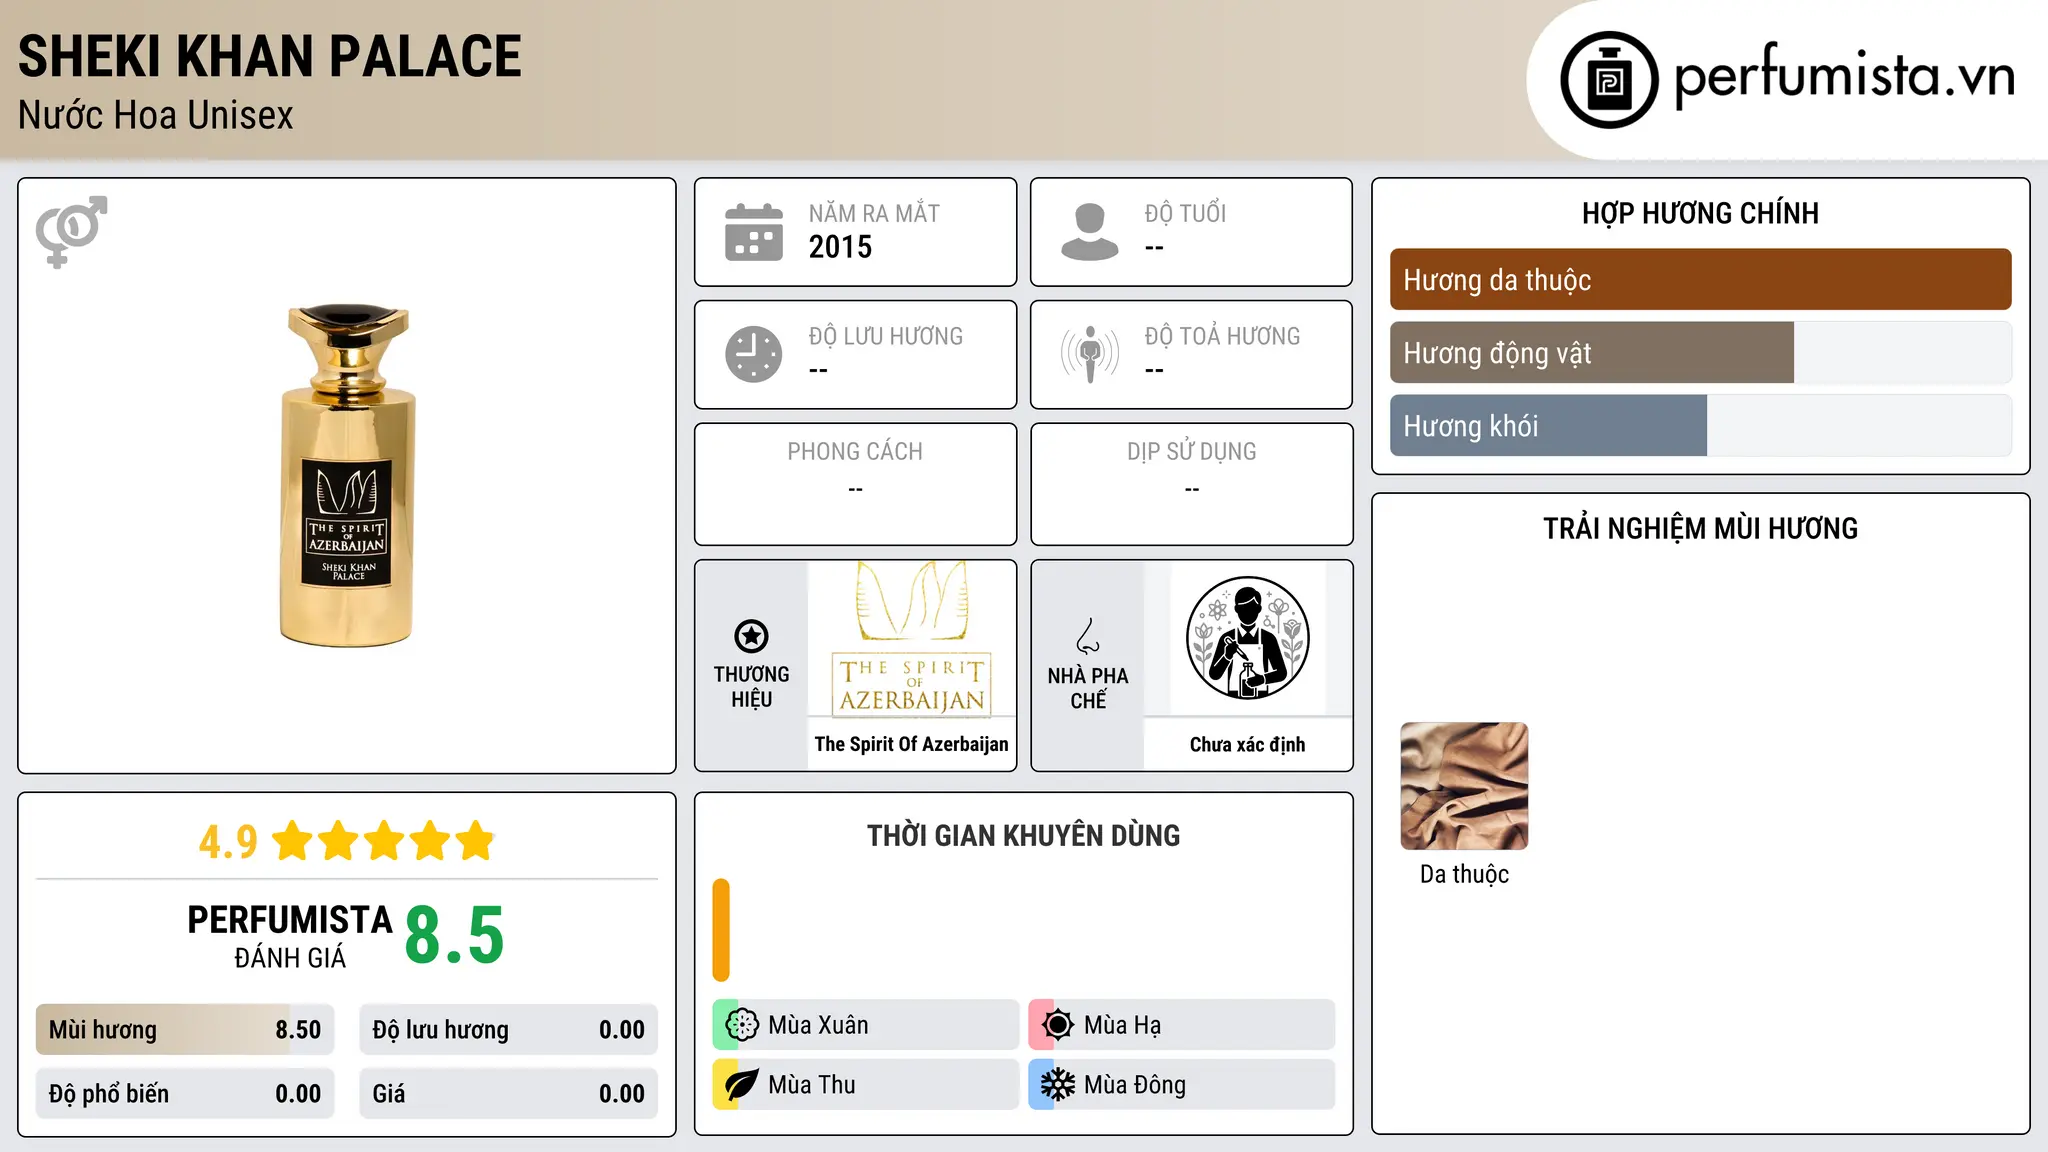Click the Mùa Thu leaf icon
This screenshot has height=1152, width=2048.
pos(742,1085)
